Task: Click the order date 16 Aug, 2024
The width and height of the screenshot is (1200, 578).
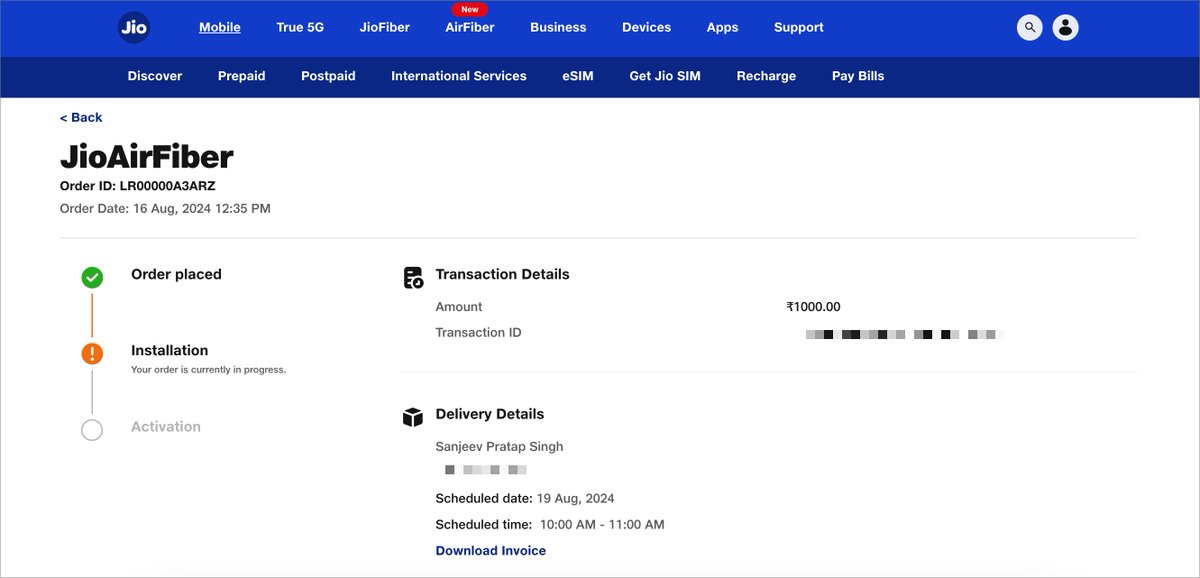Action: (165, 209)
